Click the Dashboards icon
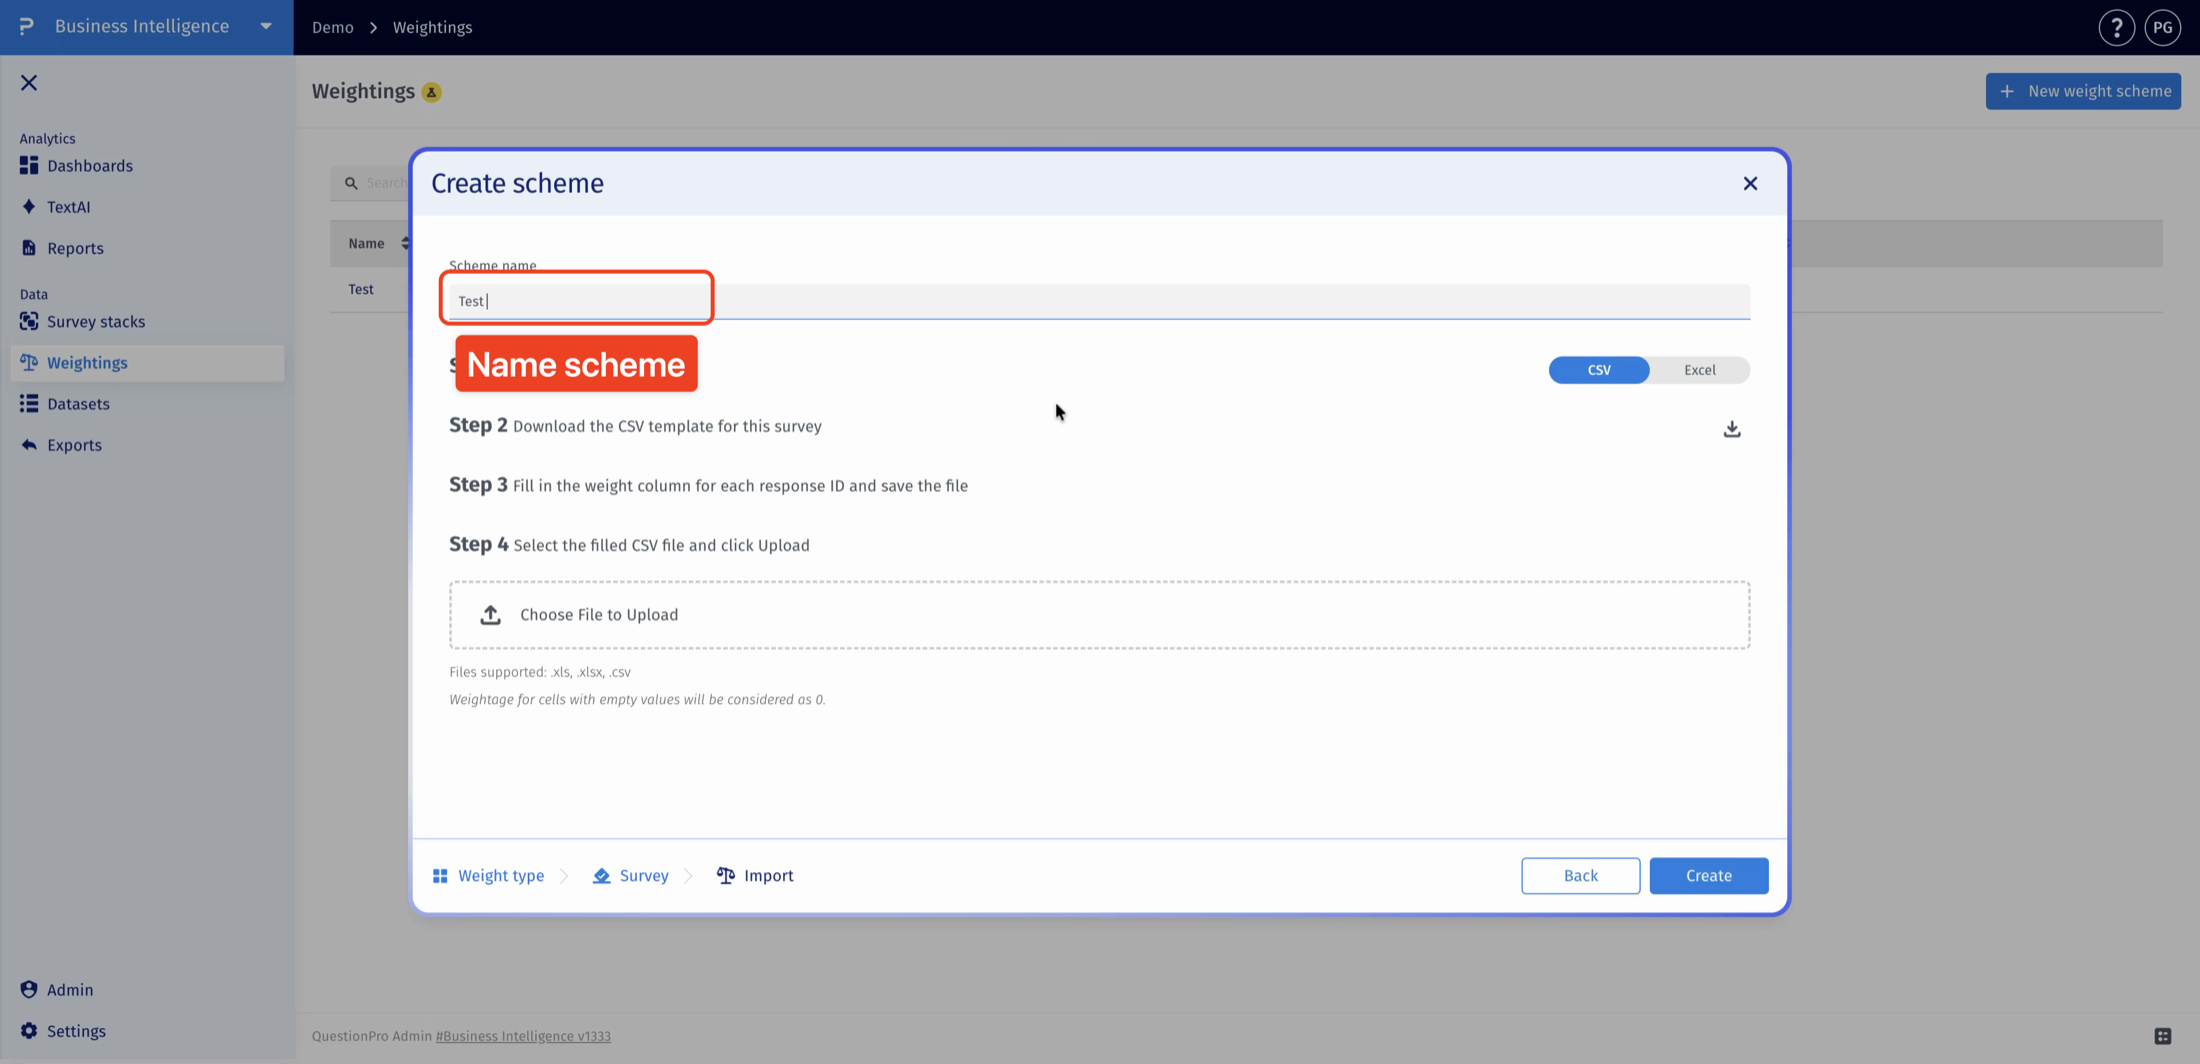The image size is (2200, 1064). point(29,165)
